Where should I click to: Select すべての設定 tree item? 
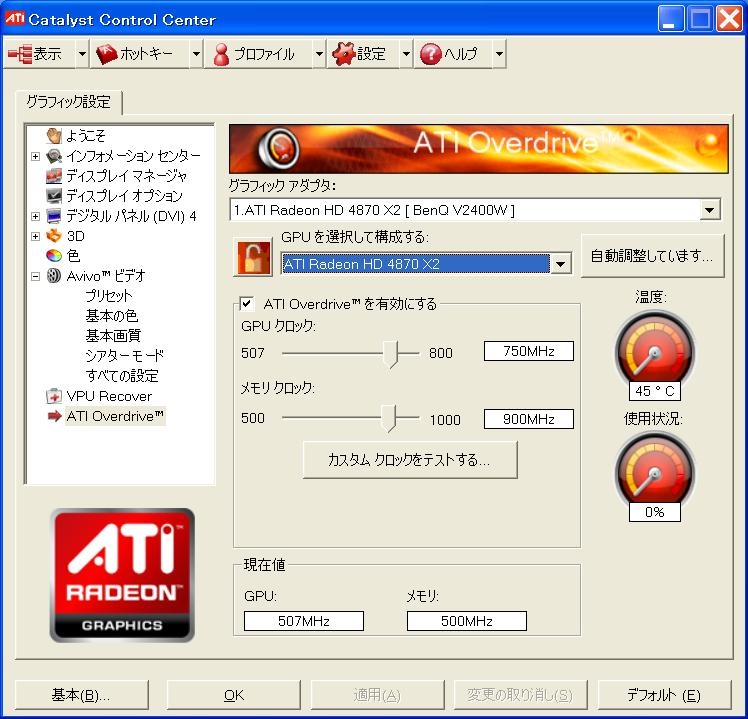(122, 376)
